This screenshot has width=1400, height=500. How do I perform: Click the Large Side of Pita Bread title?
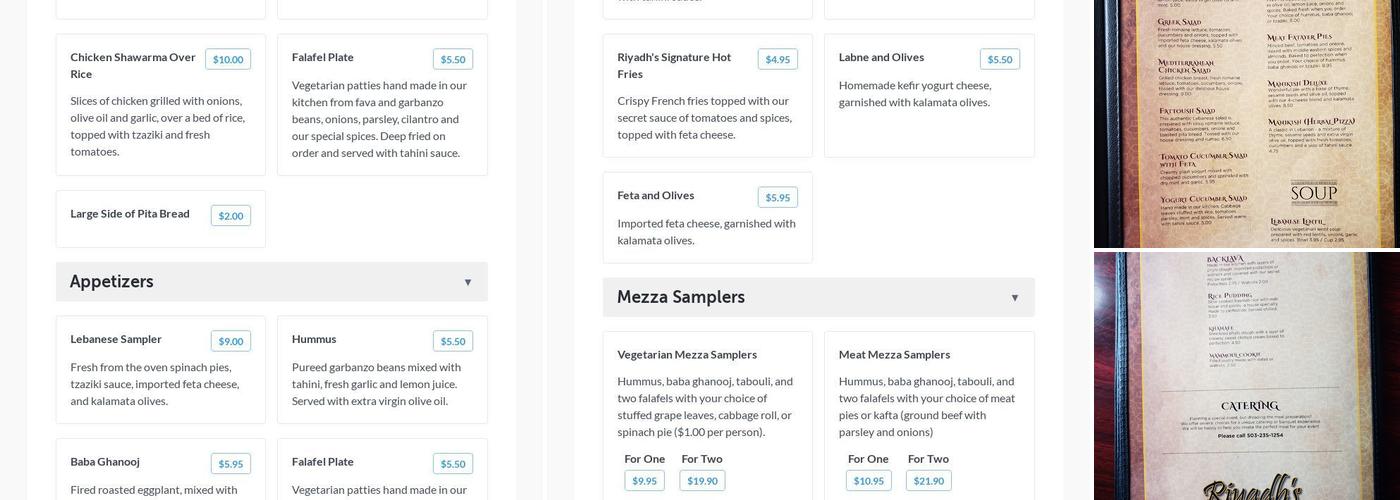click(x=129, y=213)
